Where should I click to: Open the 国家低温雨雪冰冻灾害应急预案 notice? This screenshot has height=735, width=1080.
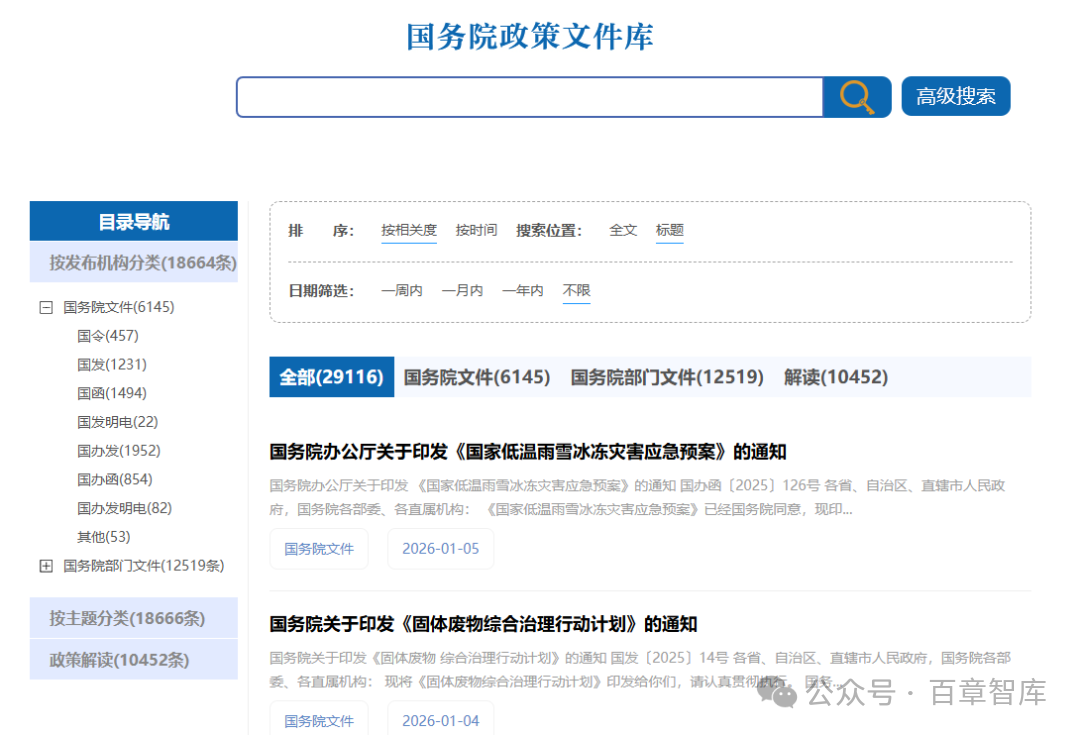tap(527, 452)
